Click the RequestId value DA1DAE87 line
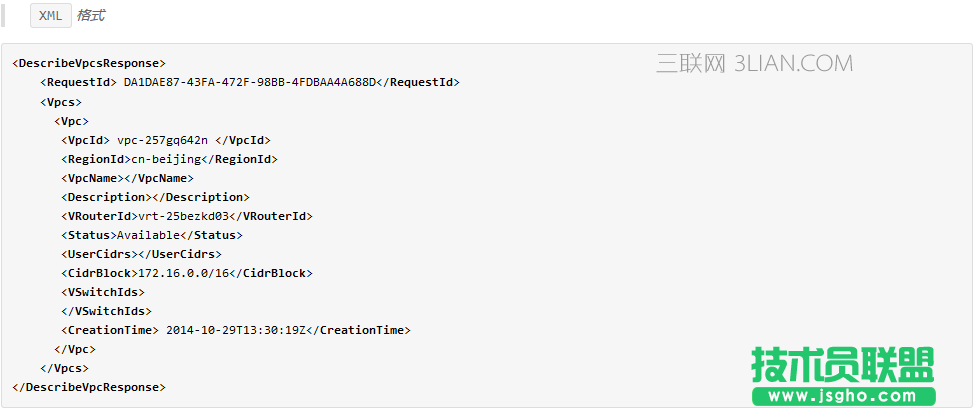The image size is (979, 412). coord(250,82)
